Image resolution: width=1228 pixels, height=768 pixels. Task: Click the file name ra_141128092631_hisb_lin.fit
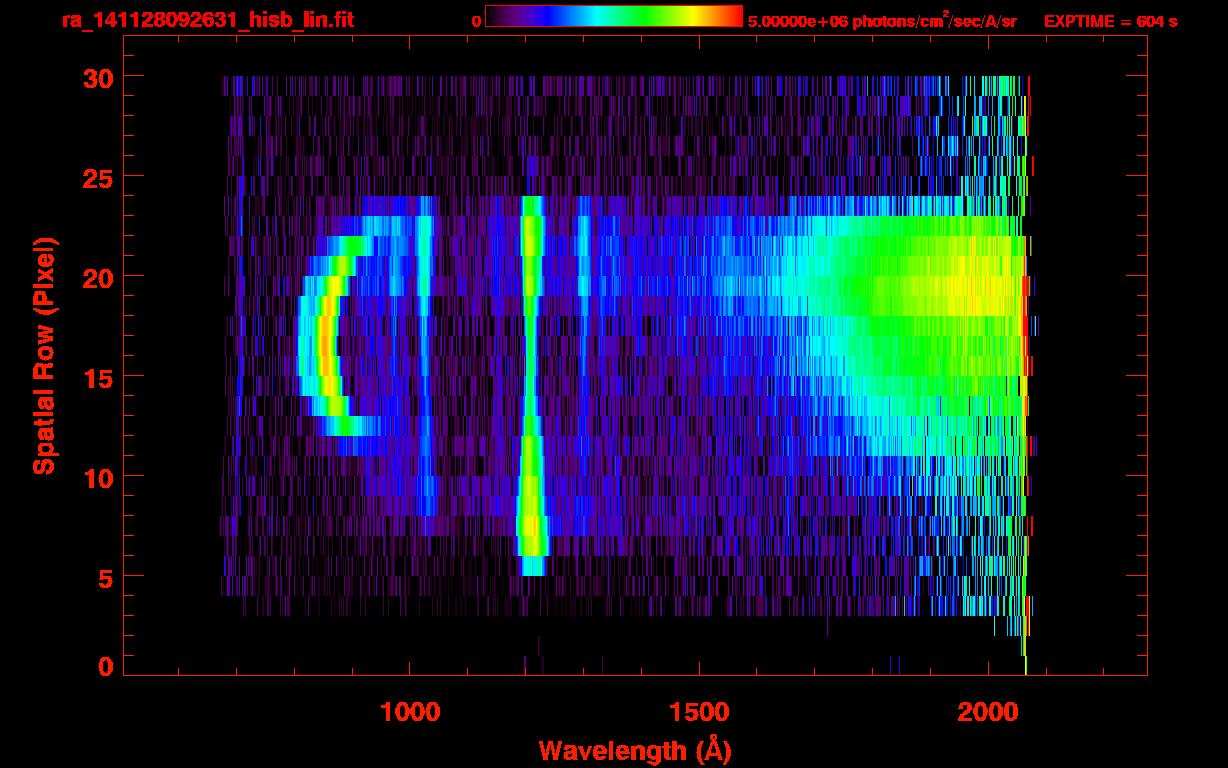tap(207, 19)
